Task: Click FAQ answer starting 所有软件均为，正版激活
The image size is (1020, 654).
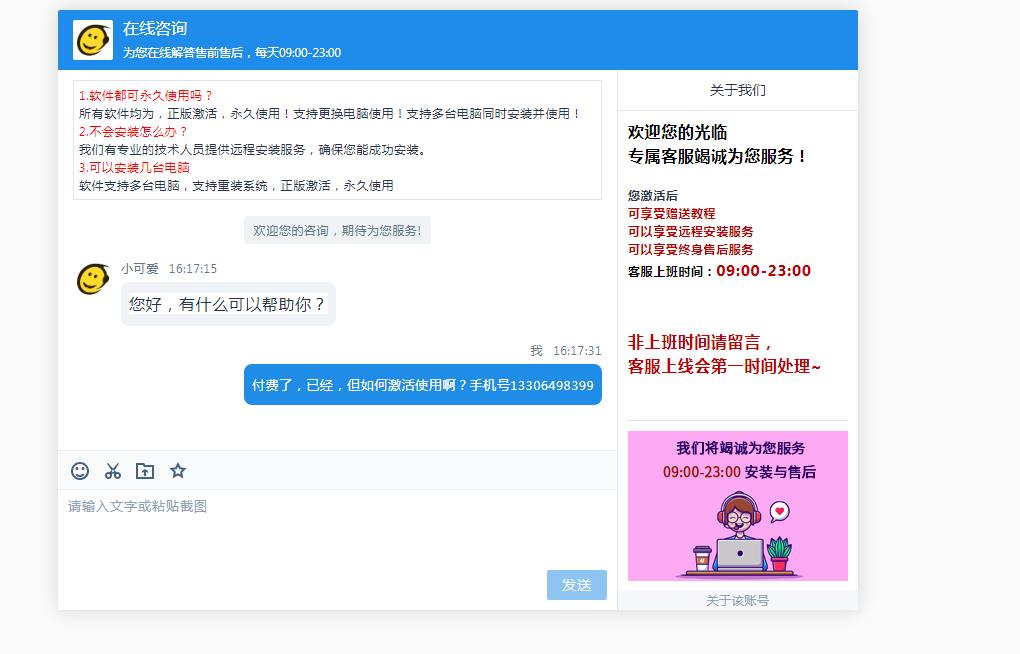Action: point(330,114)
